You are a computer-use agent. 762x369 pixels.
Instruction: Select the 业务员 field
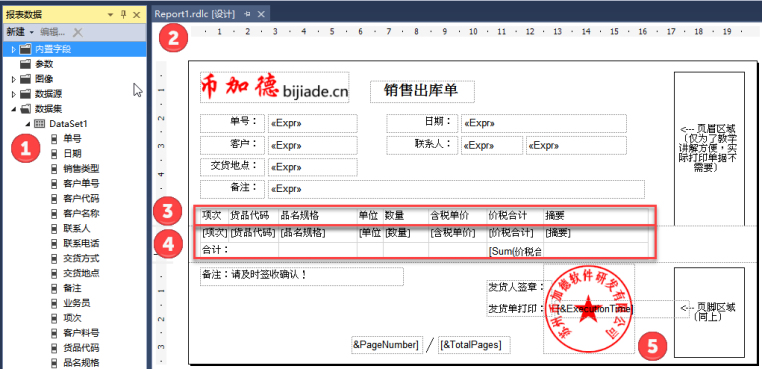77,303
